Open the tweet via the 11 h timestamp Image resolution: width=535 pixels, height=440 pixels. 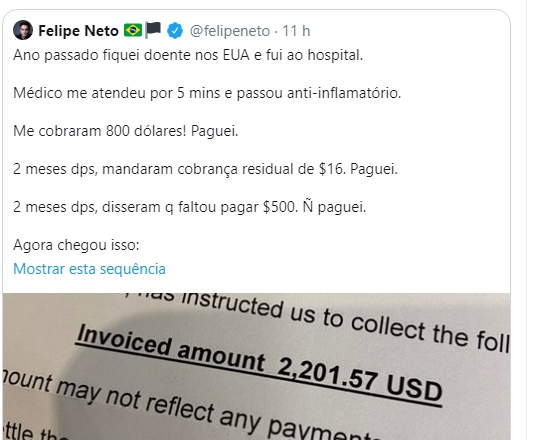[x=296, y=31]
